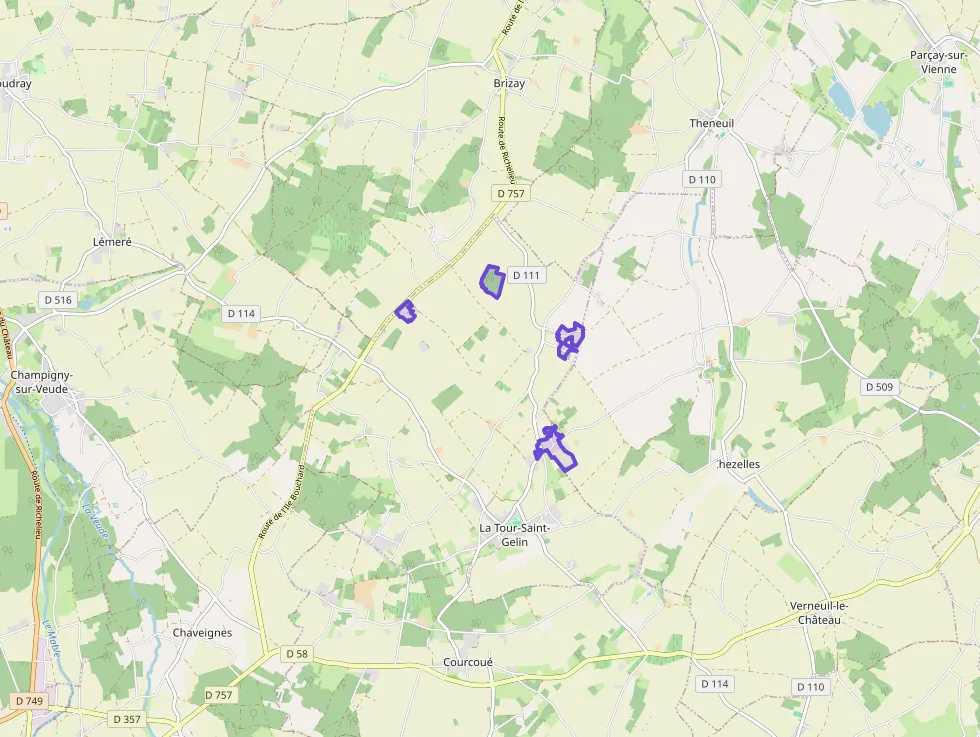Select the purple outlined polygon beside D 111
The image size is (980, 737).
tap(492, 282)
